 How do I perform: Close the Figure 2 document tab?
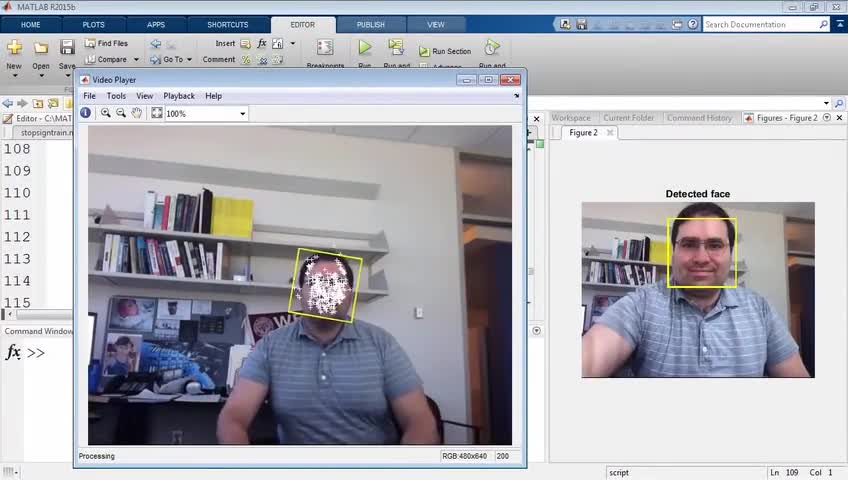610,132
